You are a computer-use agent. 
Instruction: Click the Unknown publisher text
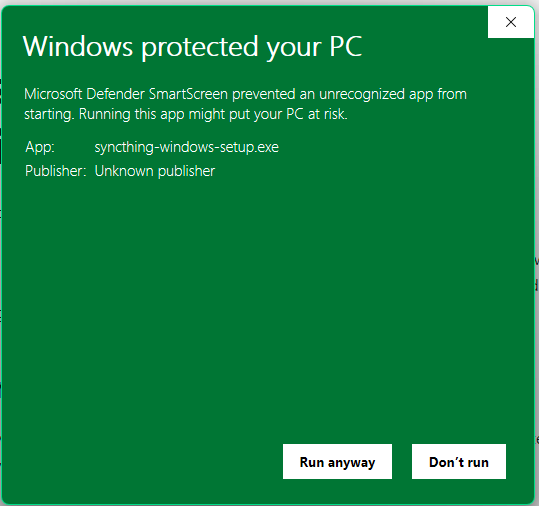pyautogui.click(x=155, y=171)
